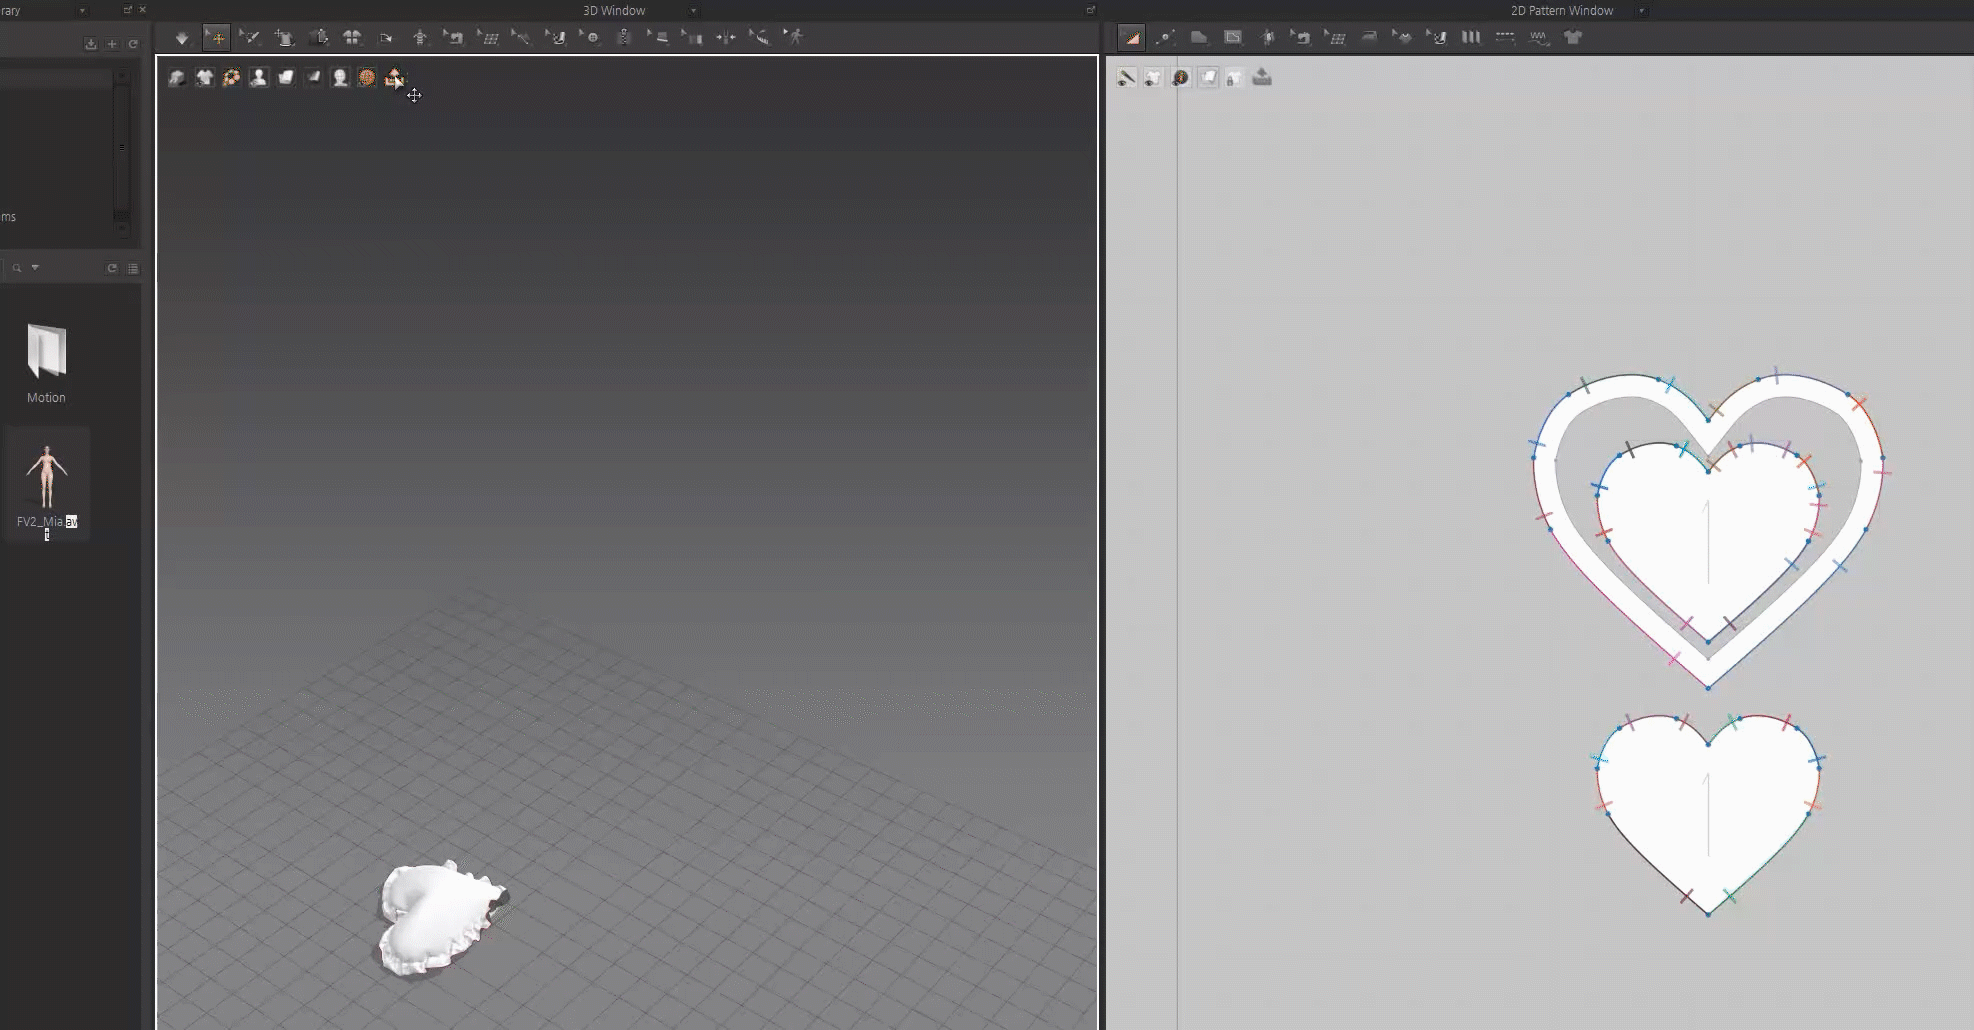Click the library list scrollbar handle
This screenshot has height=1030, width=1974.
(x=122, y=147)
